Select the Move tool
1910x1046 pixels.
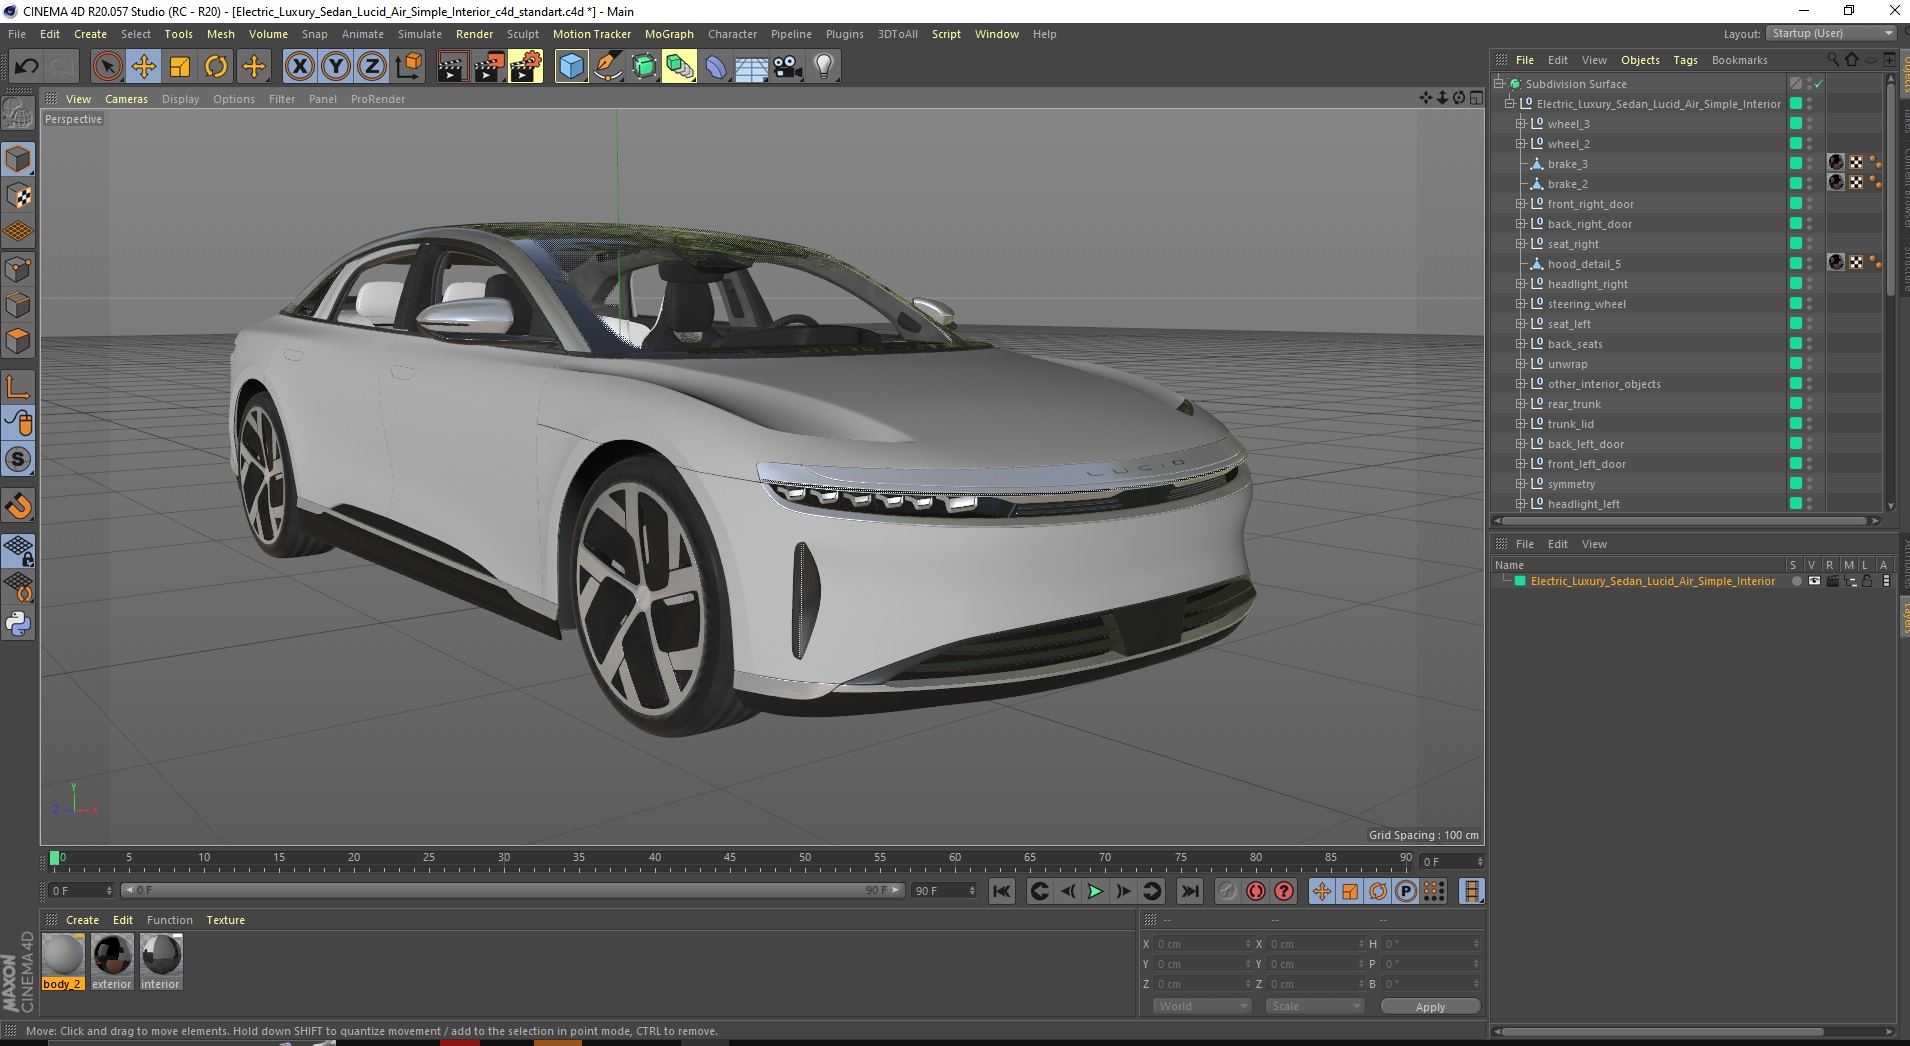[143, 67]
